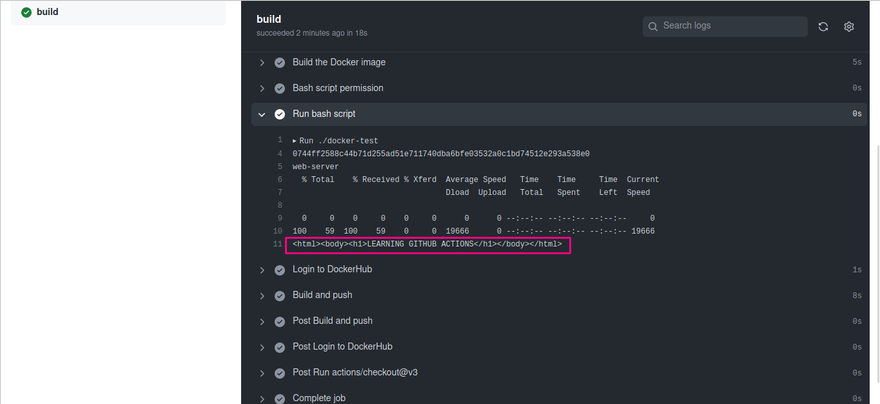Expand the Bash script permission step

[262, 89]
